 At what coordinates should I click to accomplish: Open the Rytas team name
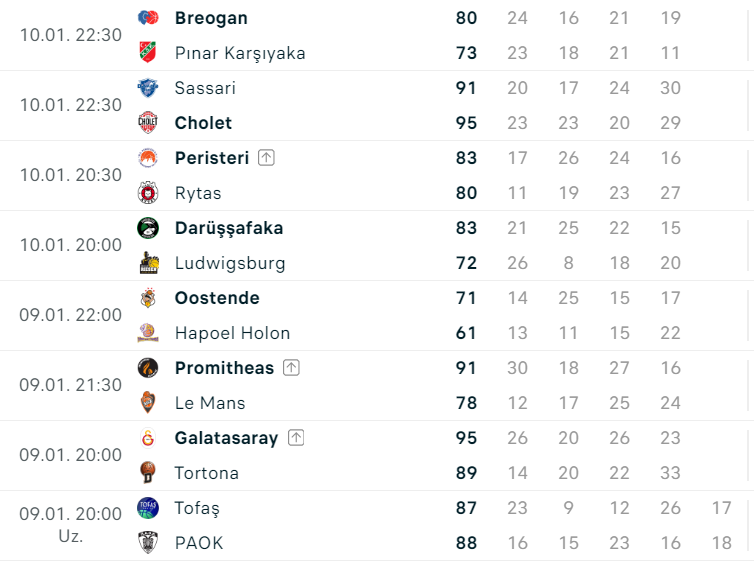(x=198, y=193)
